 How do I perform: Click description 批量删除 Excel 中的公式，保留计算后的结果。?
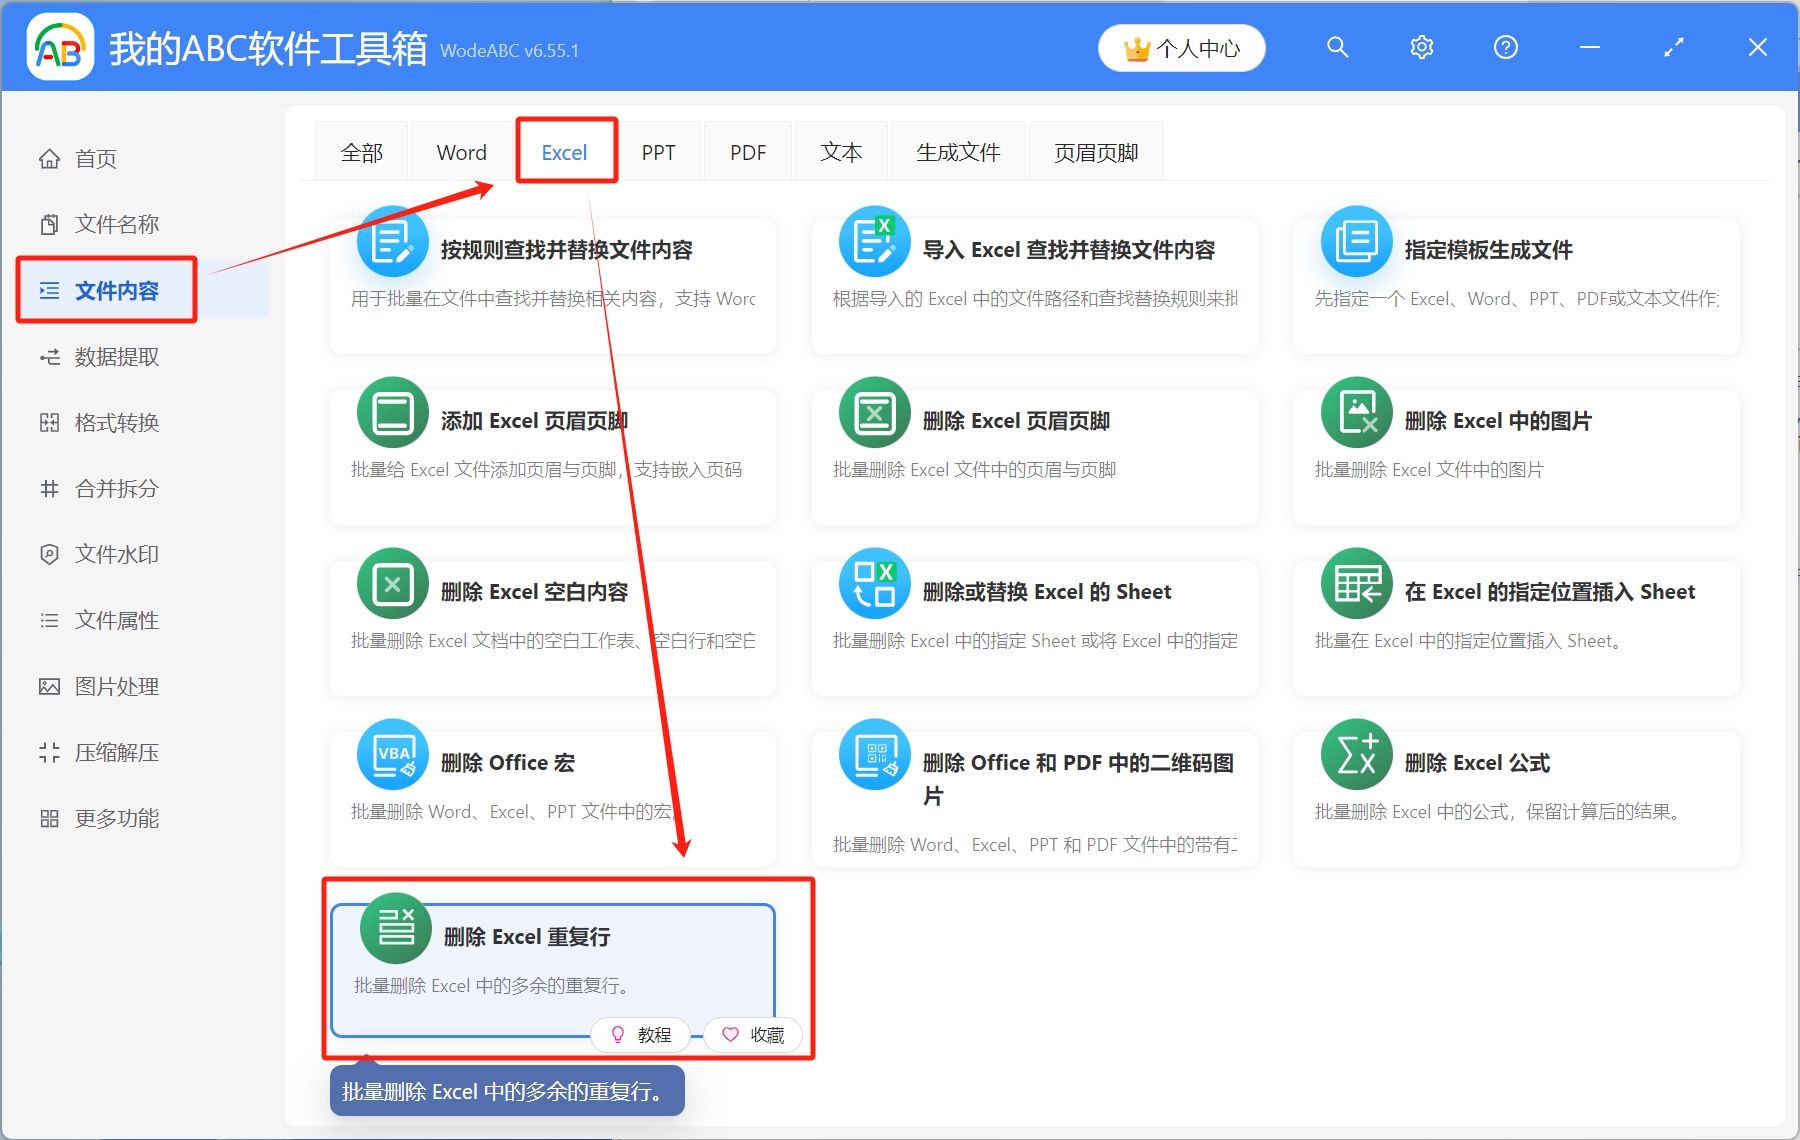coord(1497,812)
